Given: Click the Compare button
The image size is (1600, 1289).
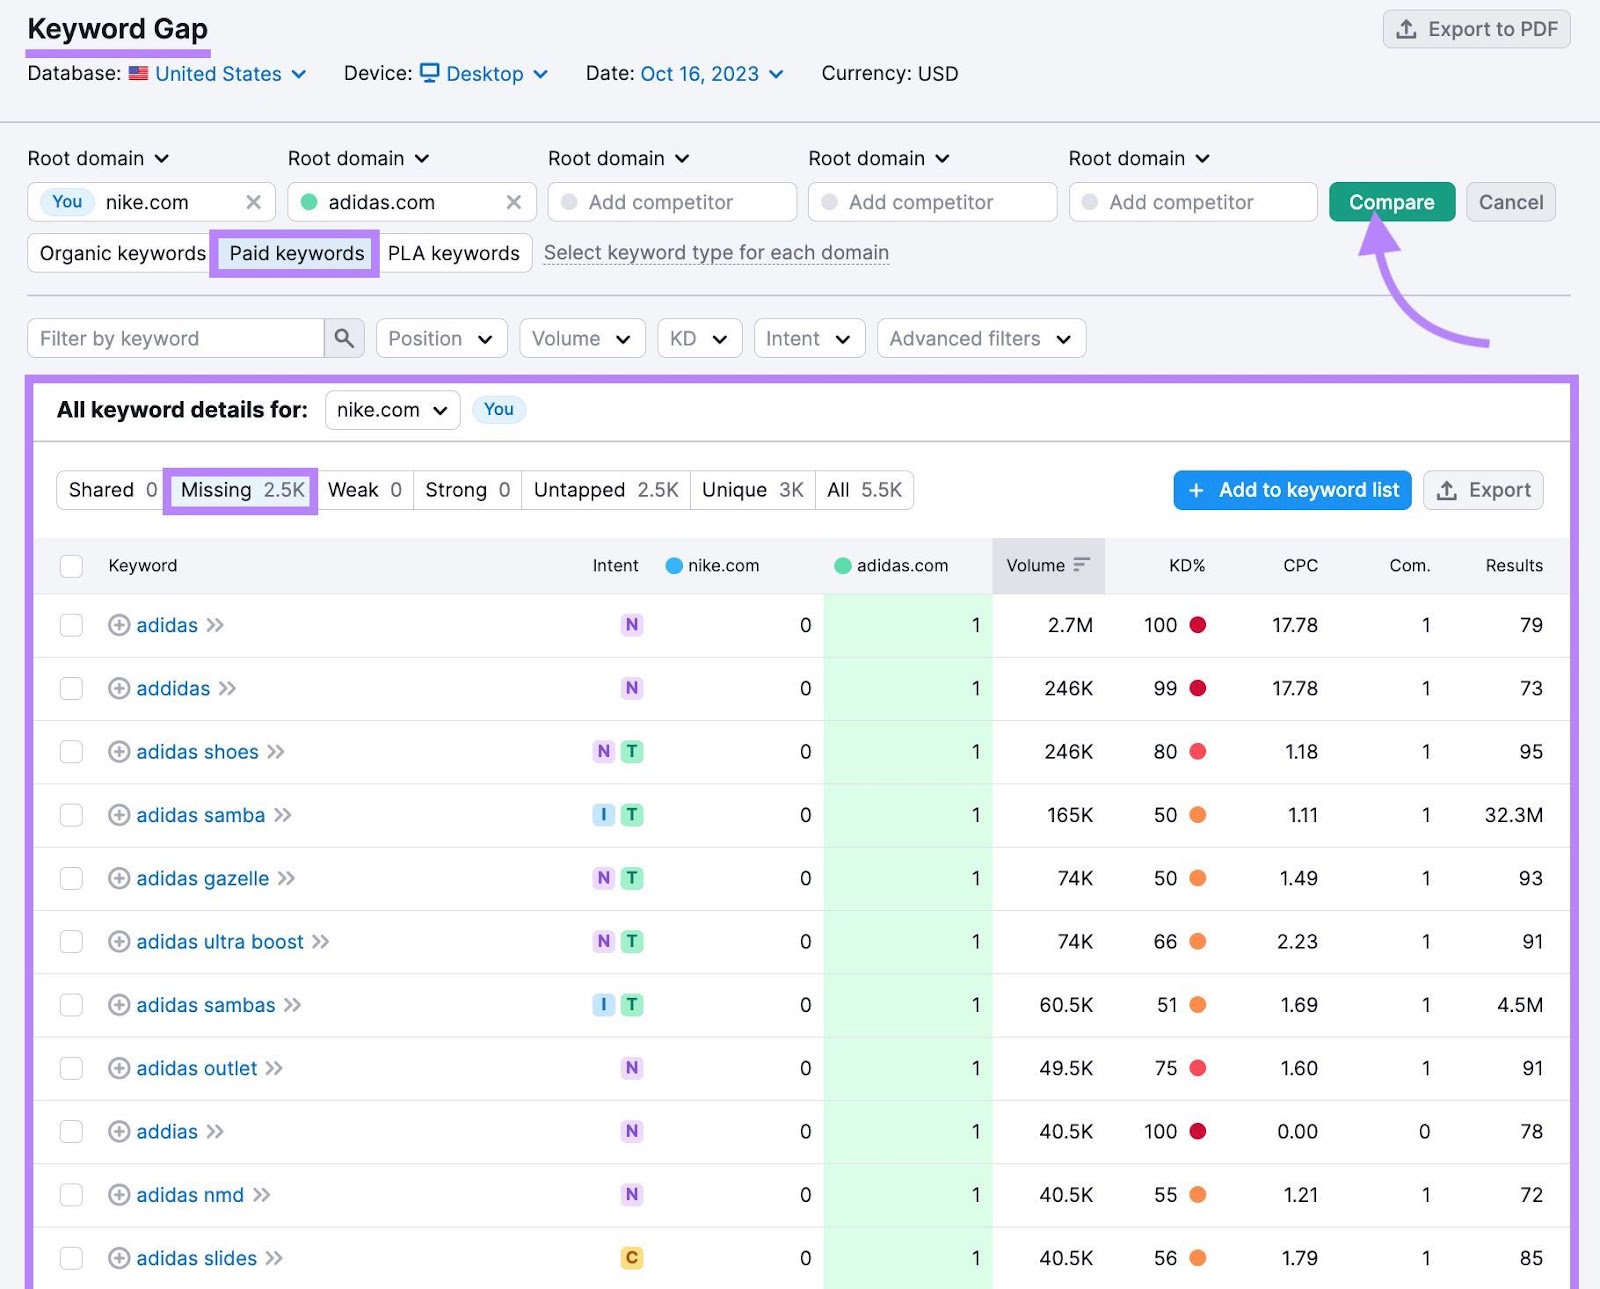Looking at the screenshot, I should click(x=1391, y=202).
